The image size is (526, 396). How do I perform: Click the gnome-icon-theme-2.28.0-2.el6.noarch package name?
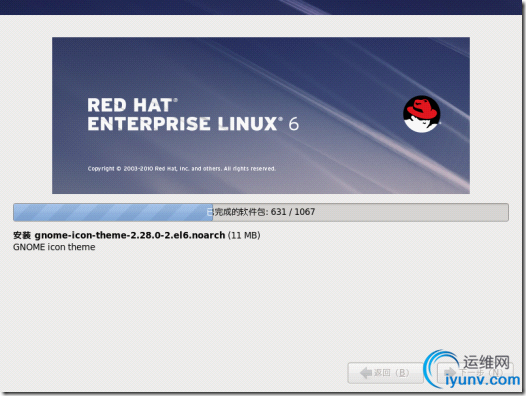click(129, 235)
